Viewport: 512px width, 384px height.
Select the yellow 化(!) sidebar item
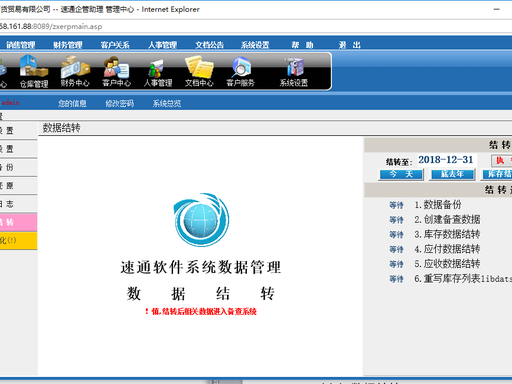18,241
